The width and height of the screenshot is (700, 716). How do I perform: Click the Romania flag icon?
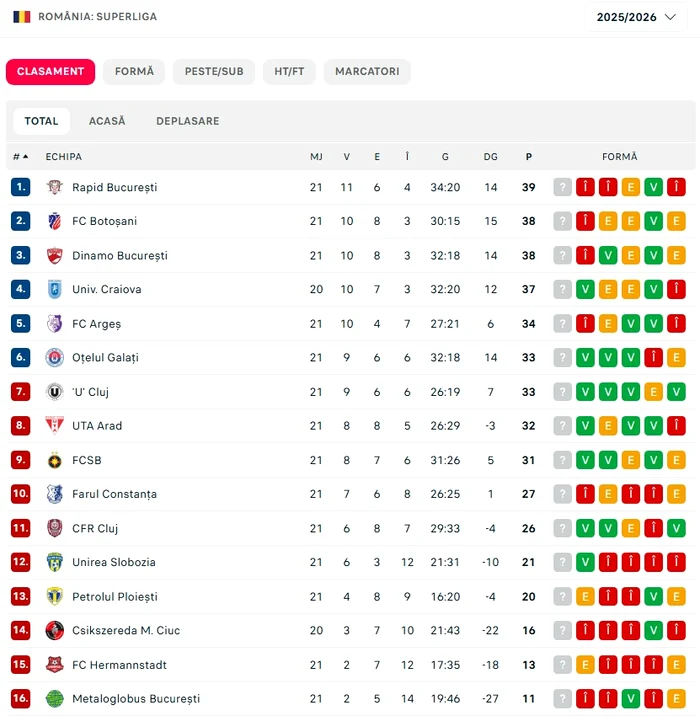(21, 17)
